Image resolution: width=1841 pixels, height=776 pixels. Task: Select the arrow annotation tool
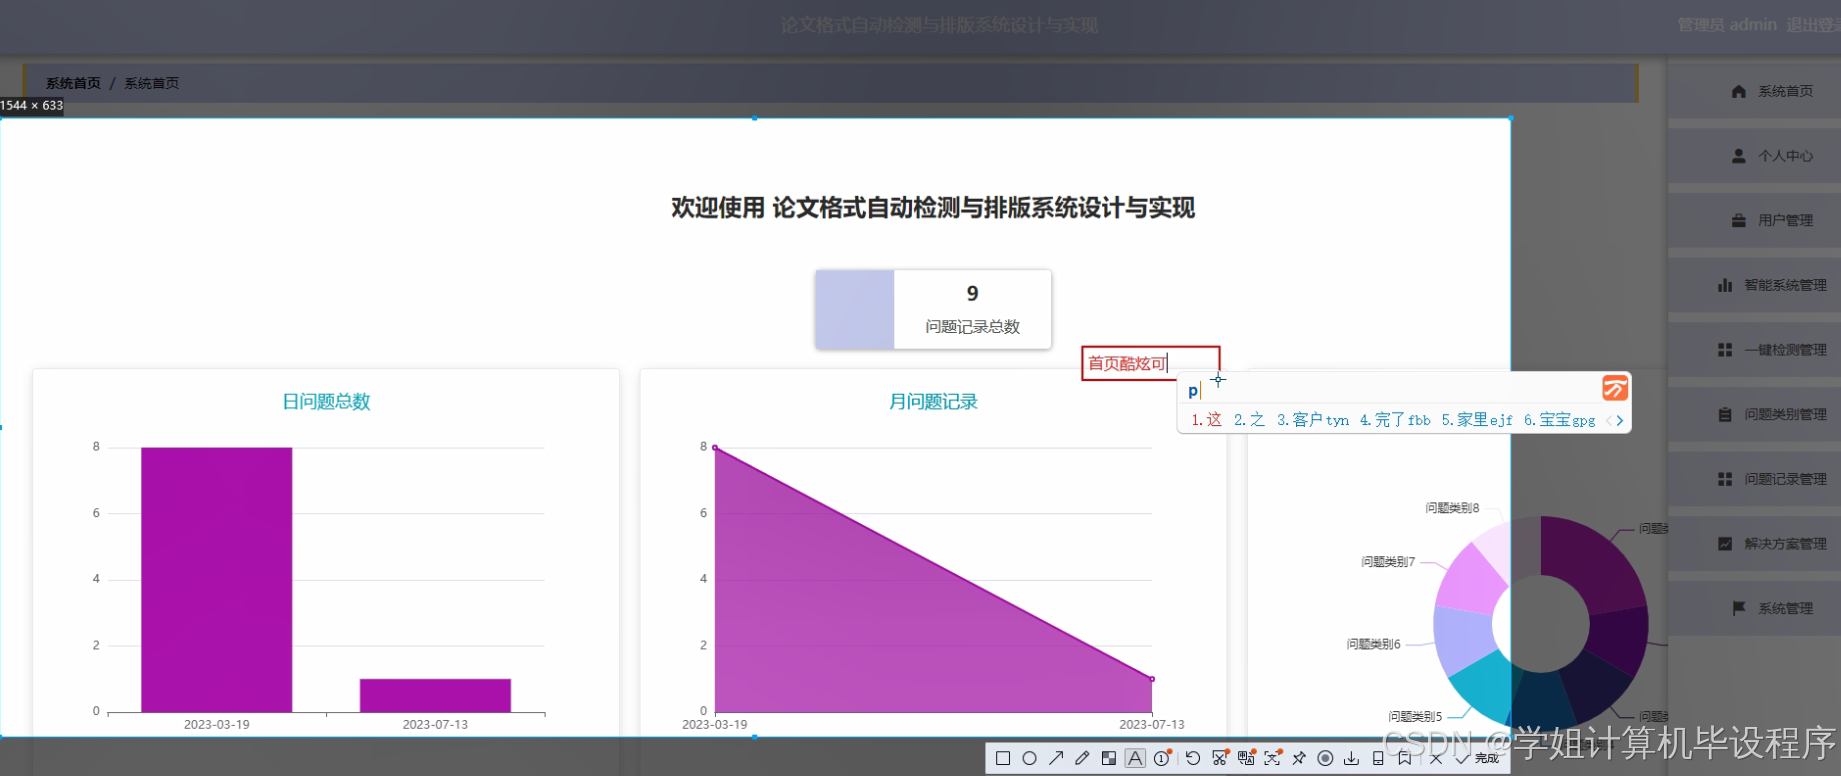(x=1056, y=758)
